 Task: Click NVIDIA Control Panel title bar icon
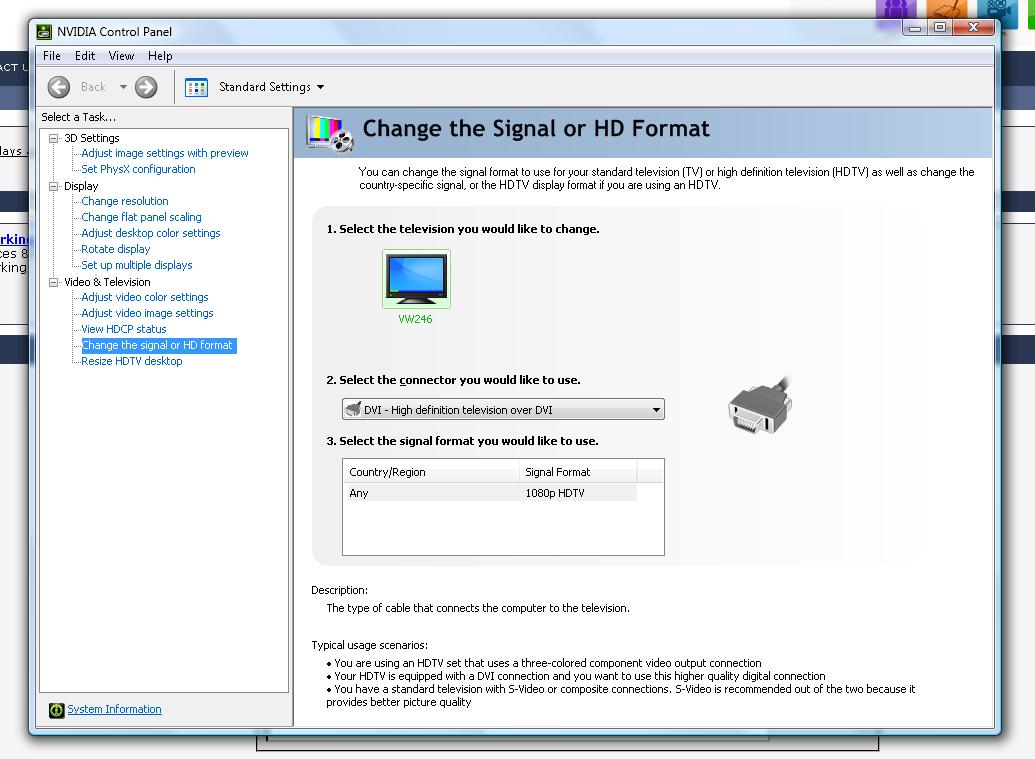[x=44, y=31]
